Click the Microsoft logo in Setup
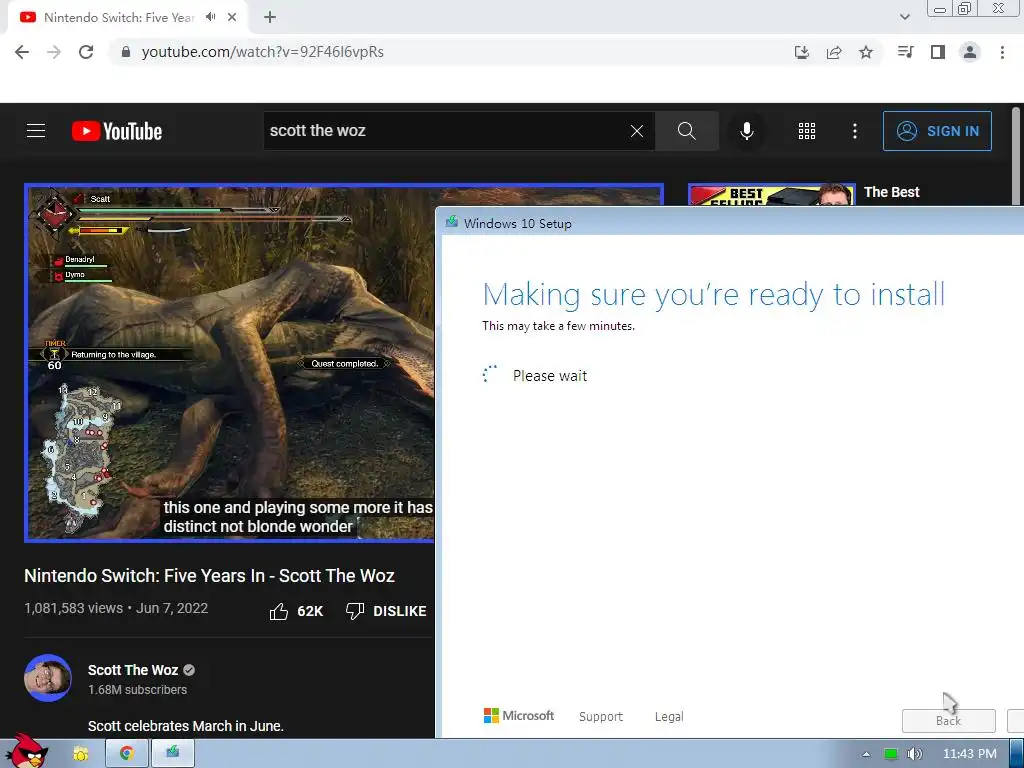Screen dimensions: 1024x768 [519, 716]
